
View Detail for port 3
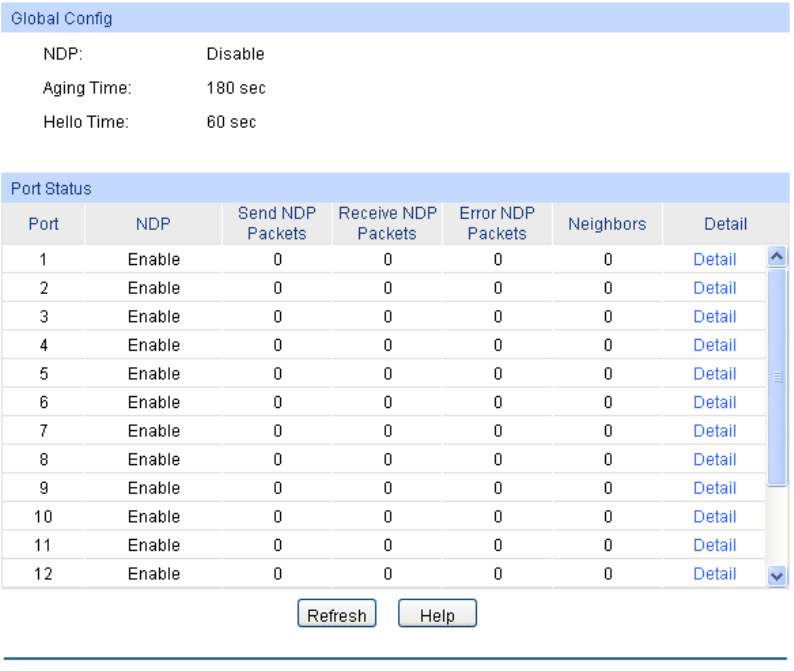pyautogui.click(x=714, y=317)
